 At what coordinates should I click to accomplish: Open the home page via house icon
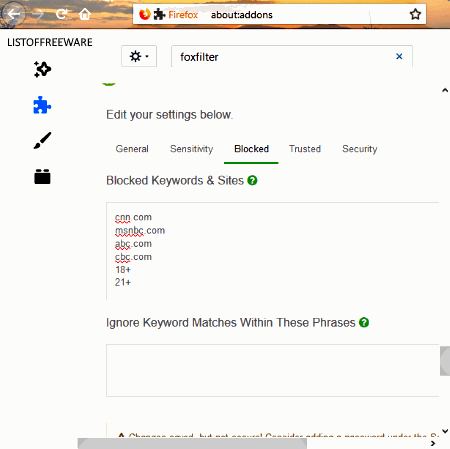[x=85, y=14]
